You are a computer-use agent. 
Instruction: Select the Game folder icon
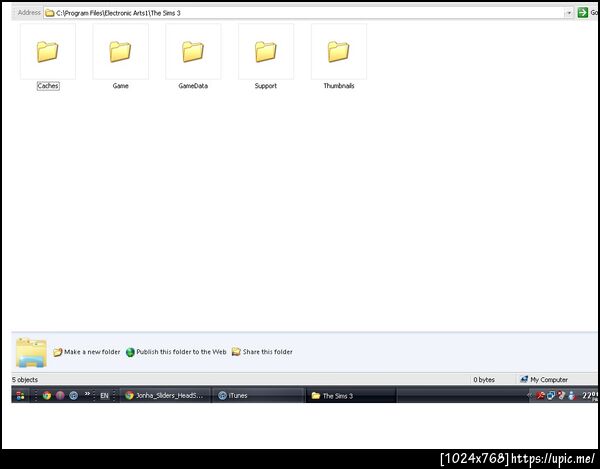[120, 52]
